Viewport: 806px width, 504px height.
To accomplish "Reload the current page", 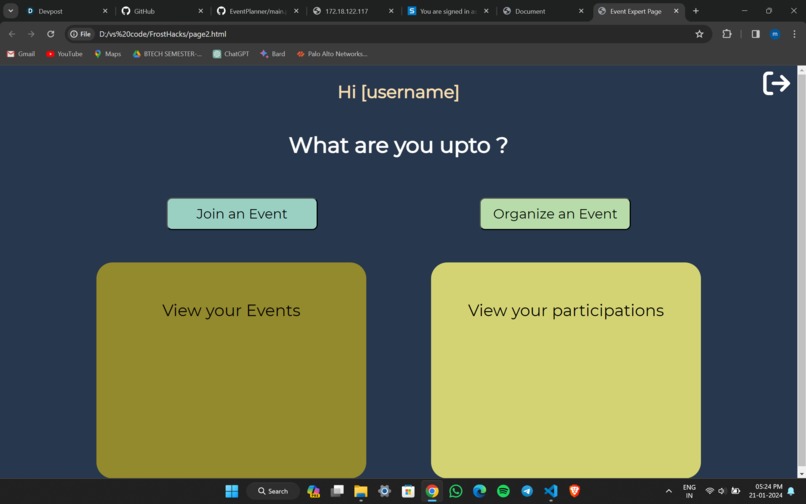I will [50, 34].
